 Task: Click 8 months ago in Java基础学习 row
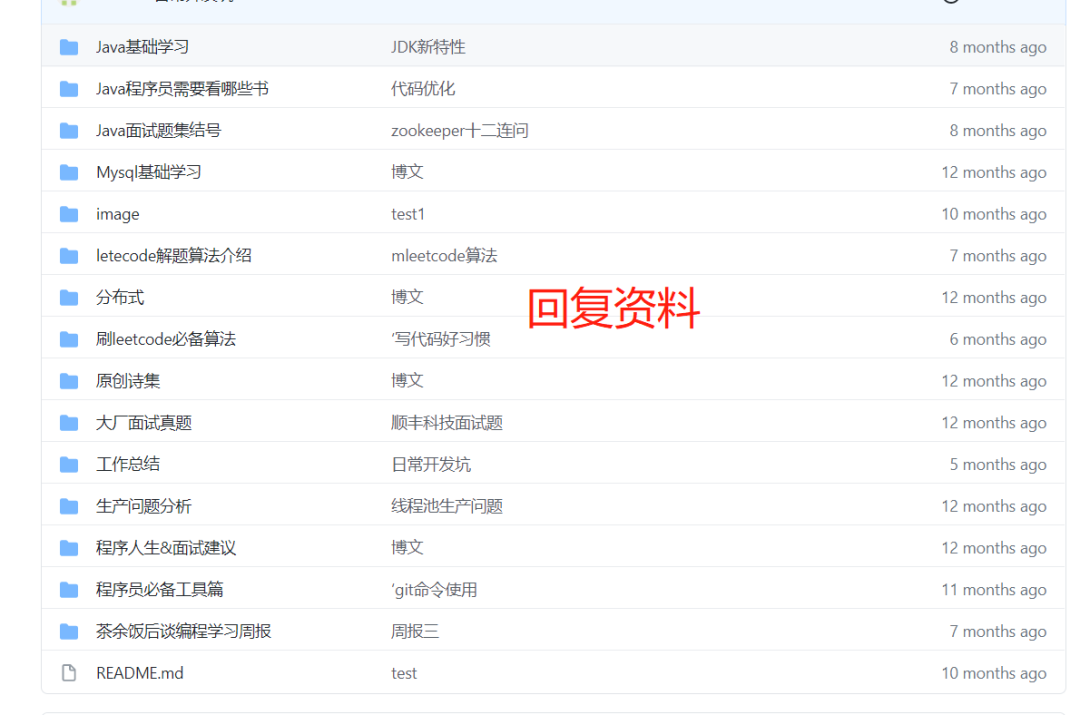[998, 47]
